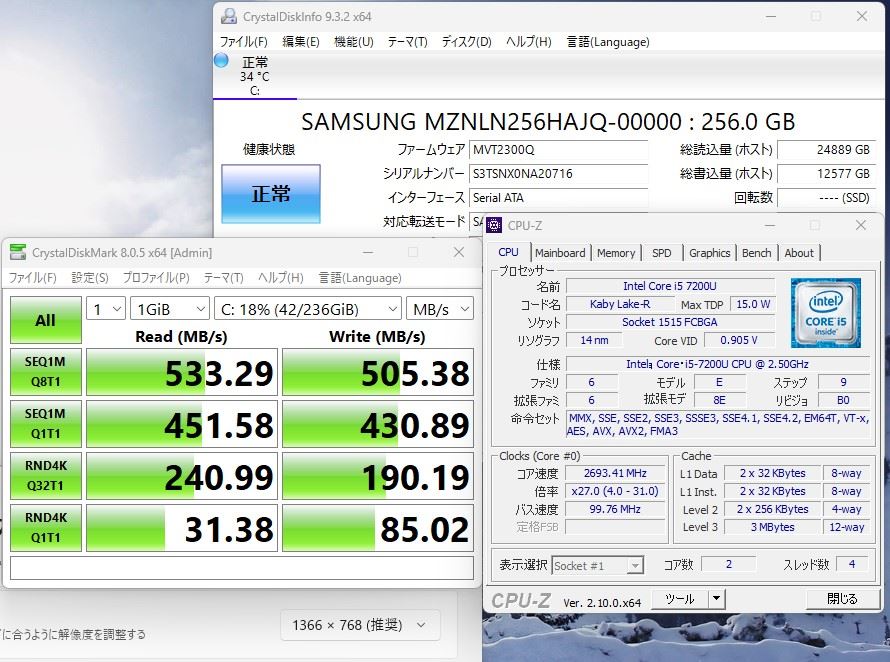Open ファイル(F) menu in CrystalDiskMark

click(x=32, y=278)
